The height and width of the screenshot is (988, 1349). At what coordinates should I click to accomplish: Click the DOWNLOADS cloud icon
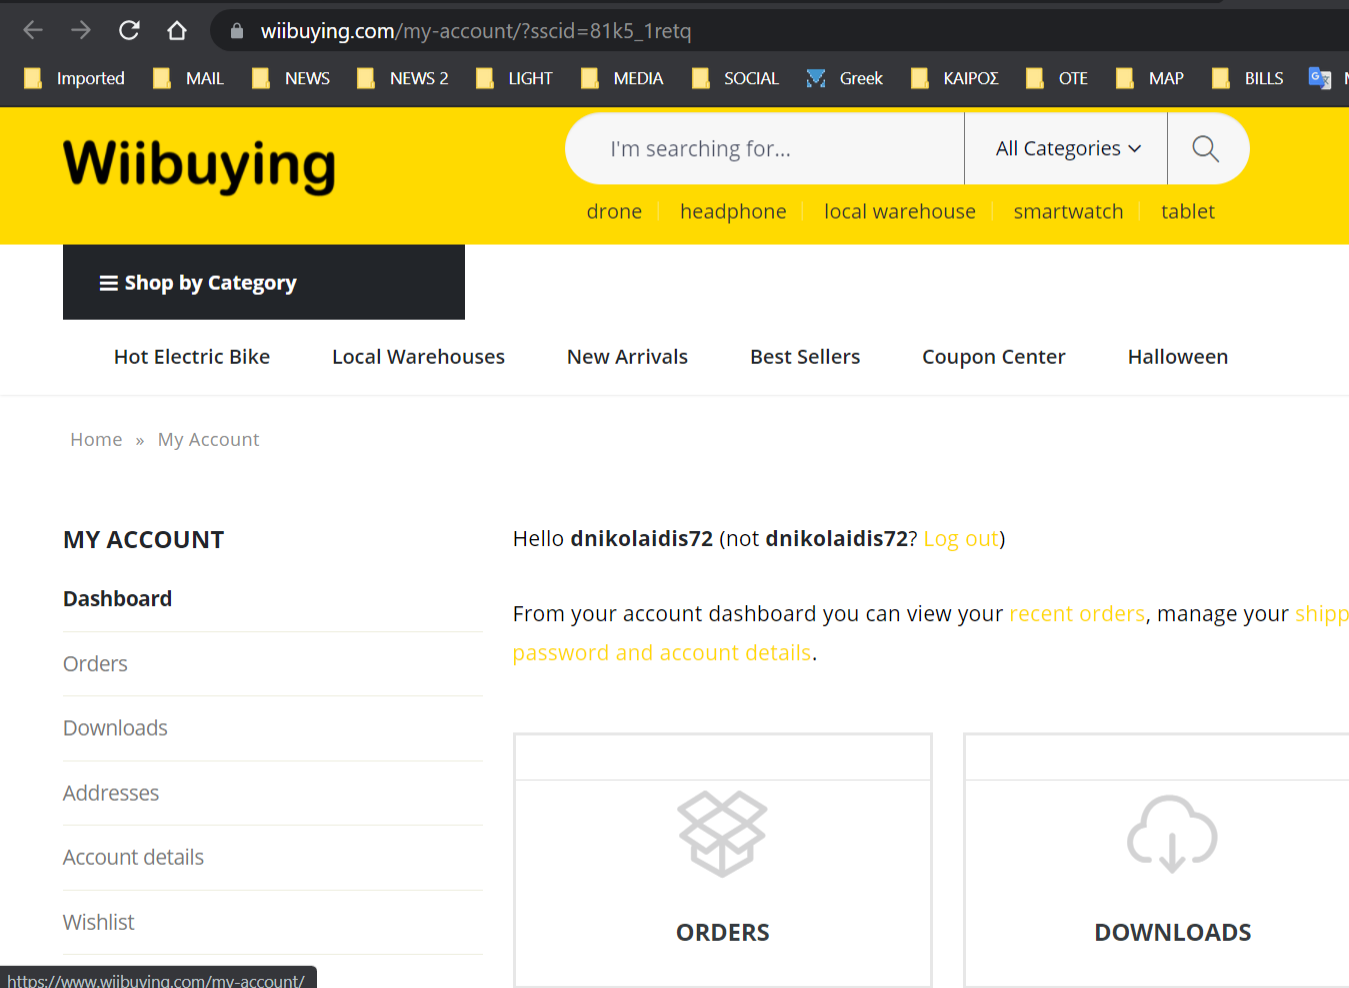point(1172,834)
